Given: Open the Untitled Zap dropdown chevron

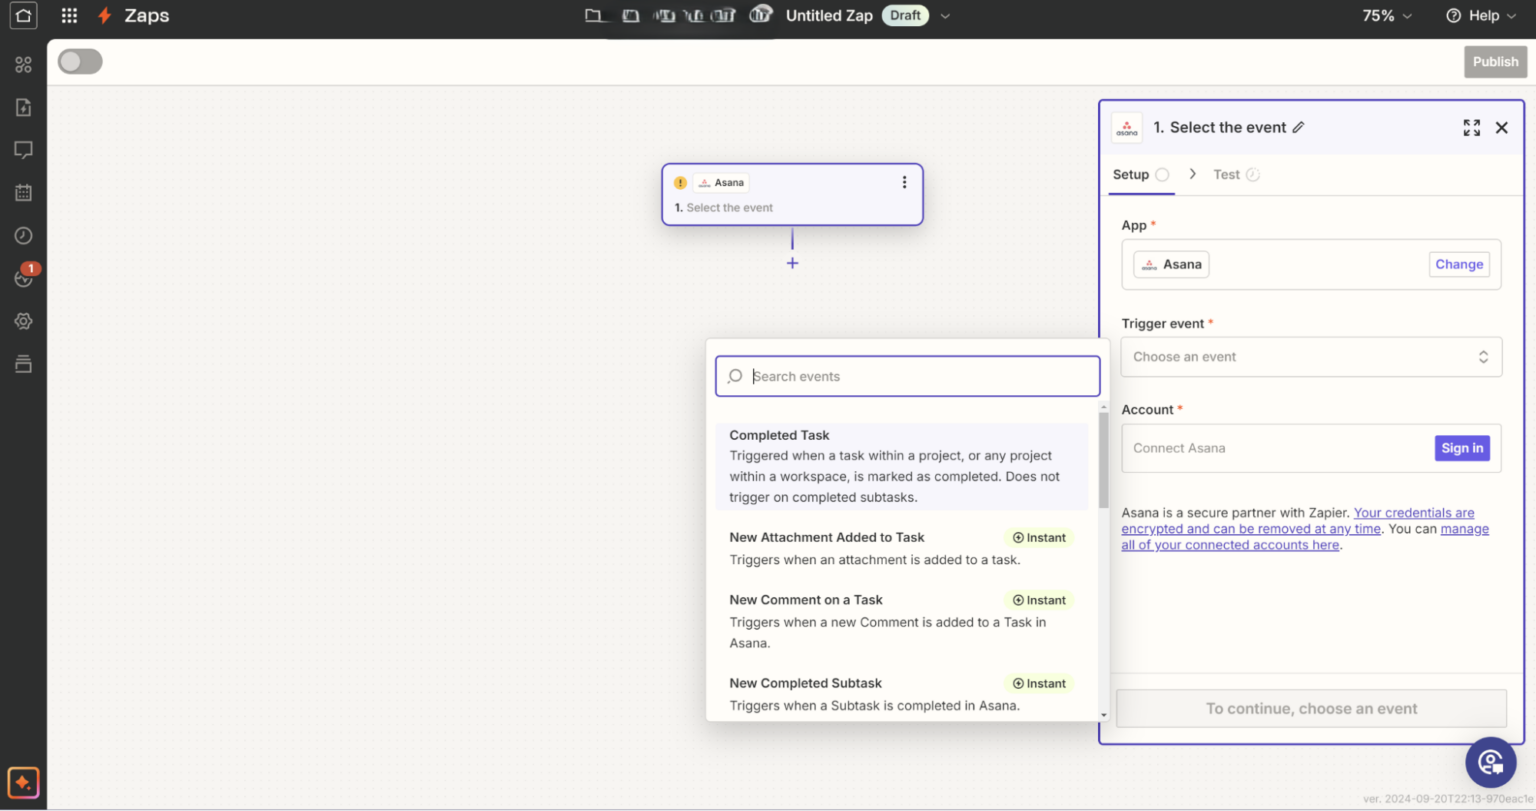Looking at the screenshot, I should [944, 15].
